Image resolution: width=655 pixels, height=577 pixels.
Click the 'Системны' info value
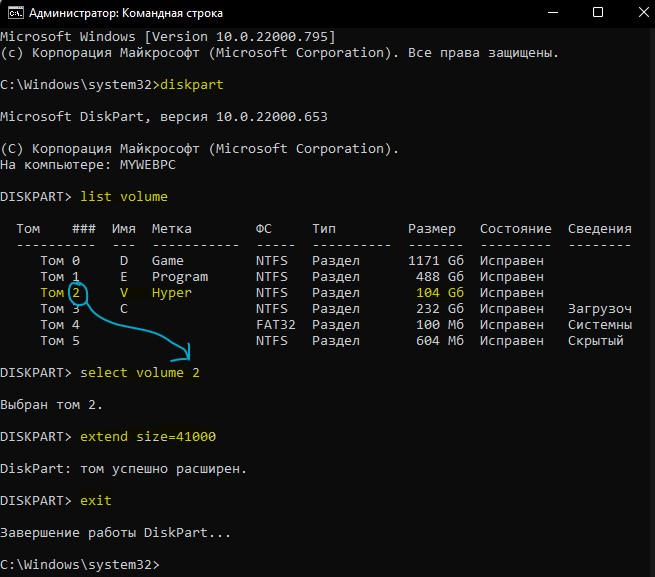pos(599,325)
